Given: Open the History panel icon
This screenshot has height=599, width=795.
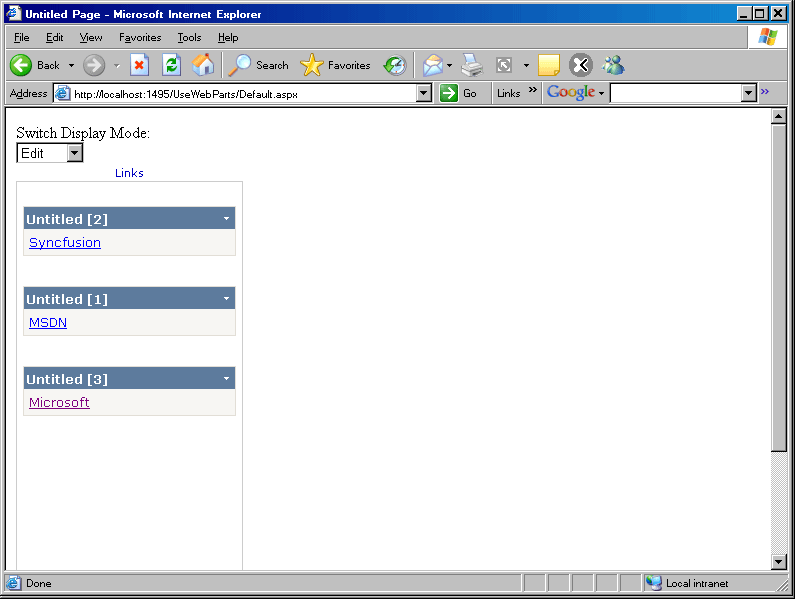Looking at the screenshot, I should (395, 65).
